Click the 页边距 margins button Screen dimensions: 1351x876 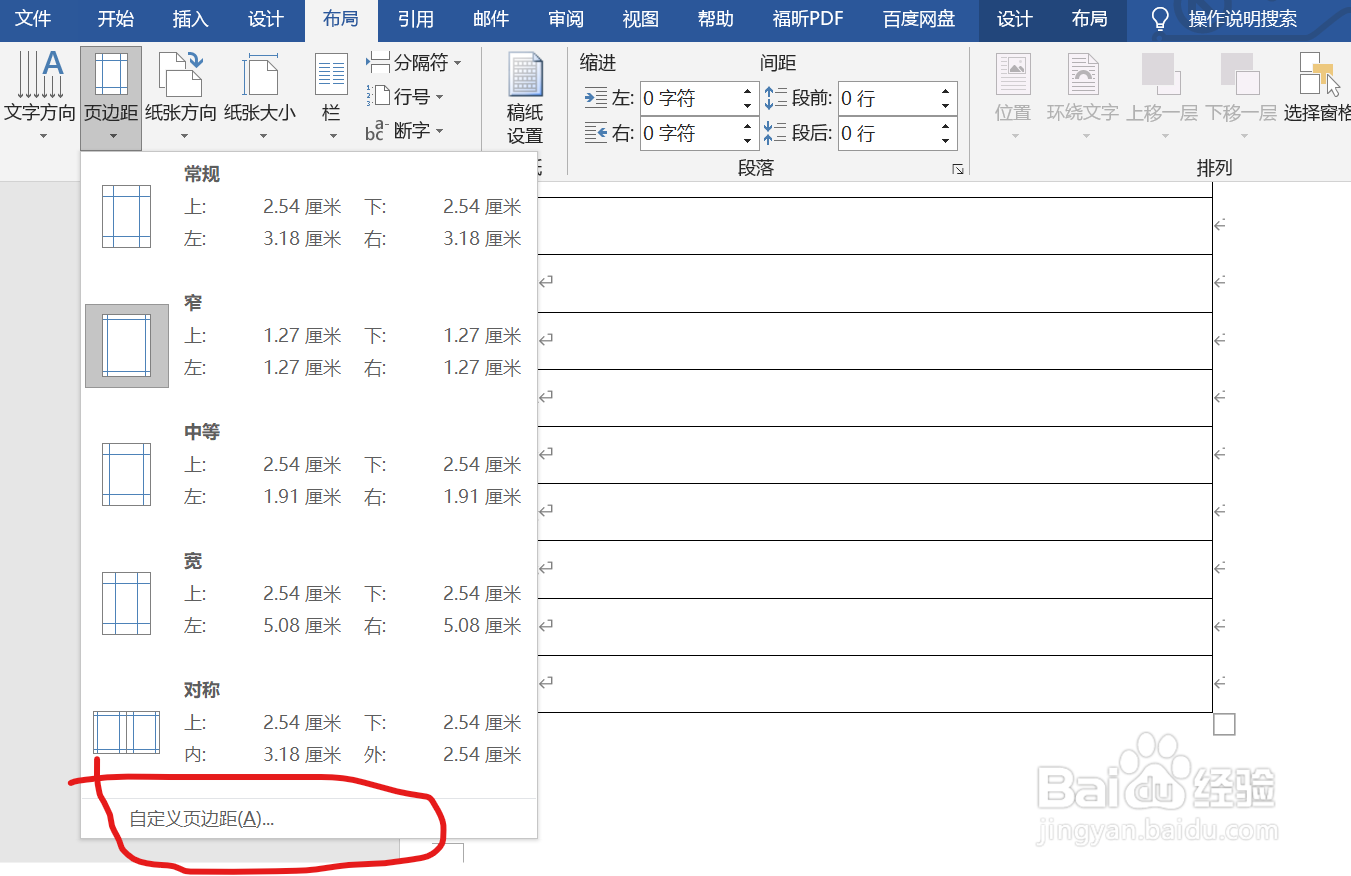point(111,96)
